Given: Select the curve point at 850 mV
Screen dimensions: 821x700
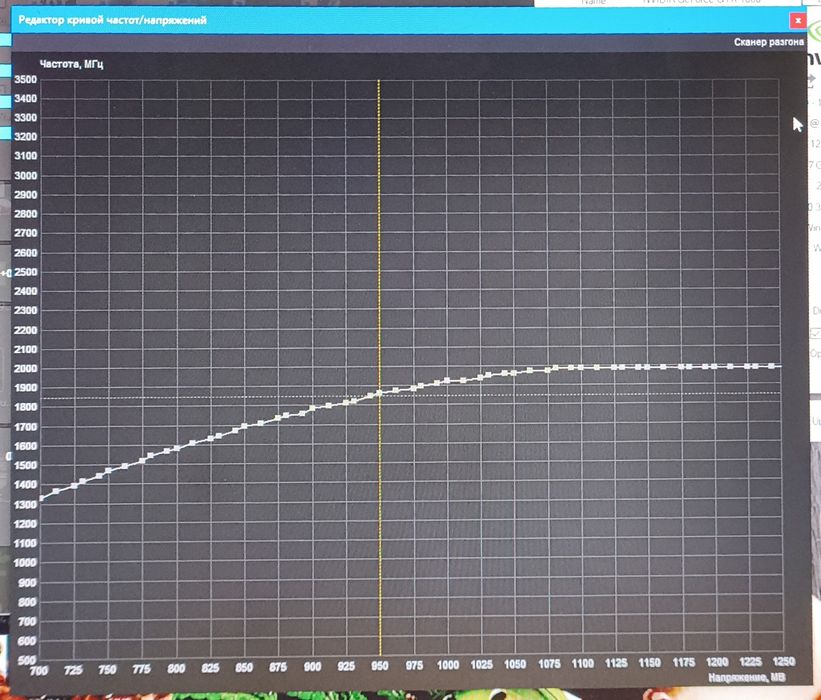Looking at the screenshot, I should (x=244, y=426).
